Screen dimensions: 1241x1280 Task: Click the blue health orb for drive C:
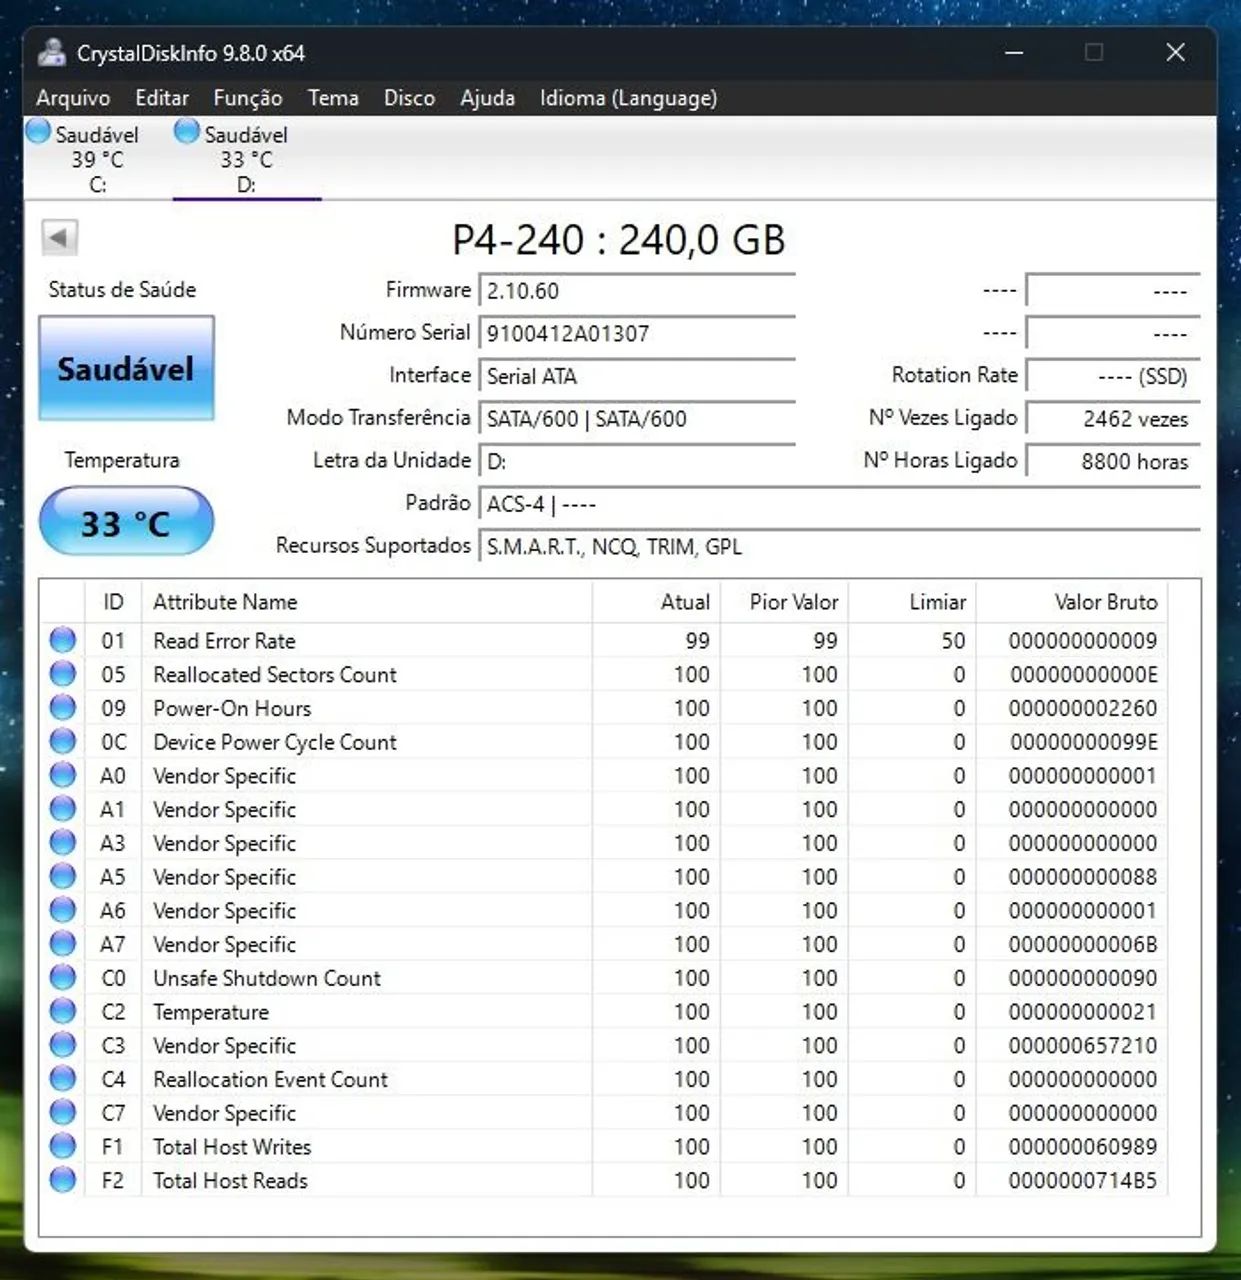tap(38, 131)
